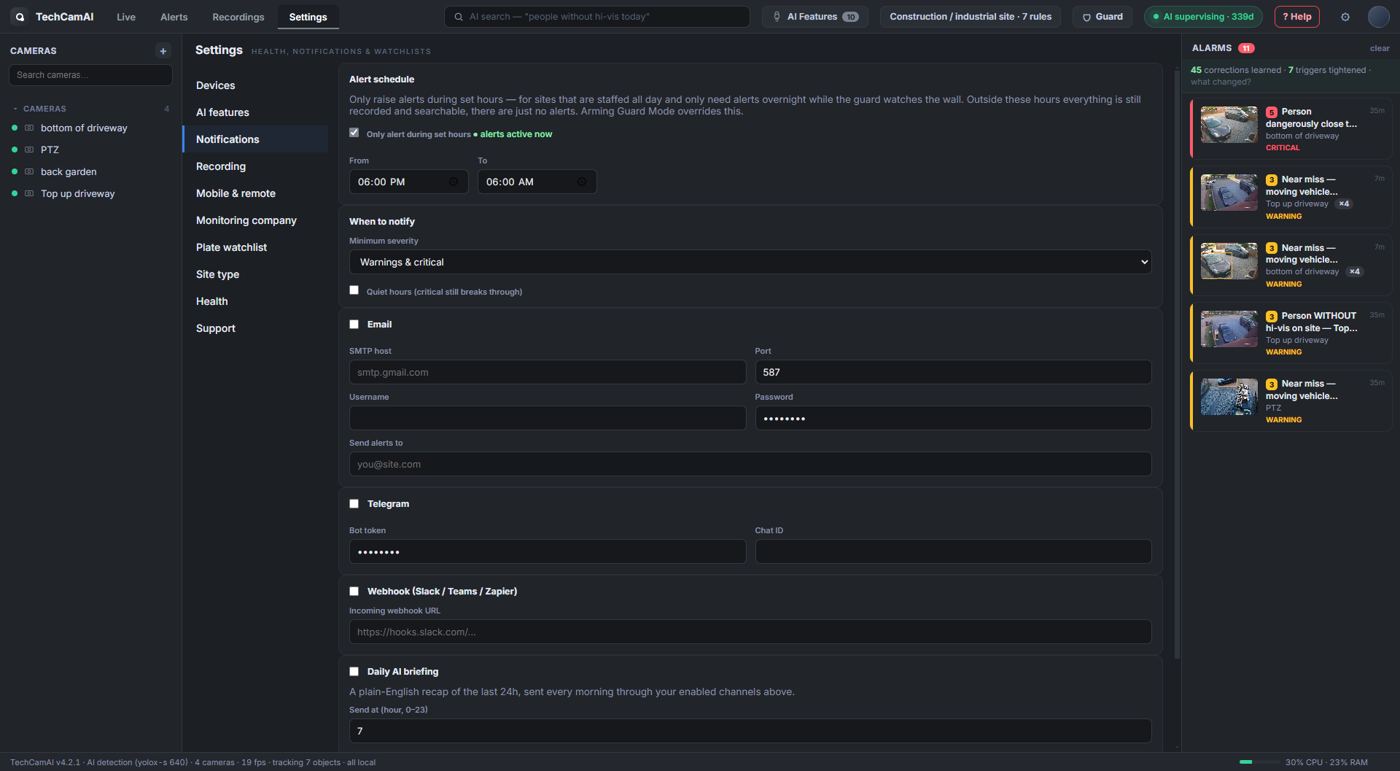1400x771 pixels.
Task: Click the search magnifier icon in AI search
Action: [x=459, y=17]
